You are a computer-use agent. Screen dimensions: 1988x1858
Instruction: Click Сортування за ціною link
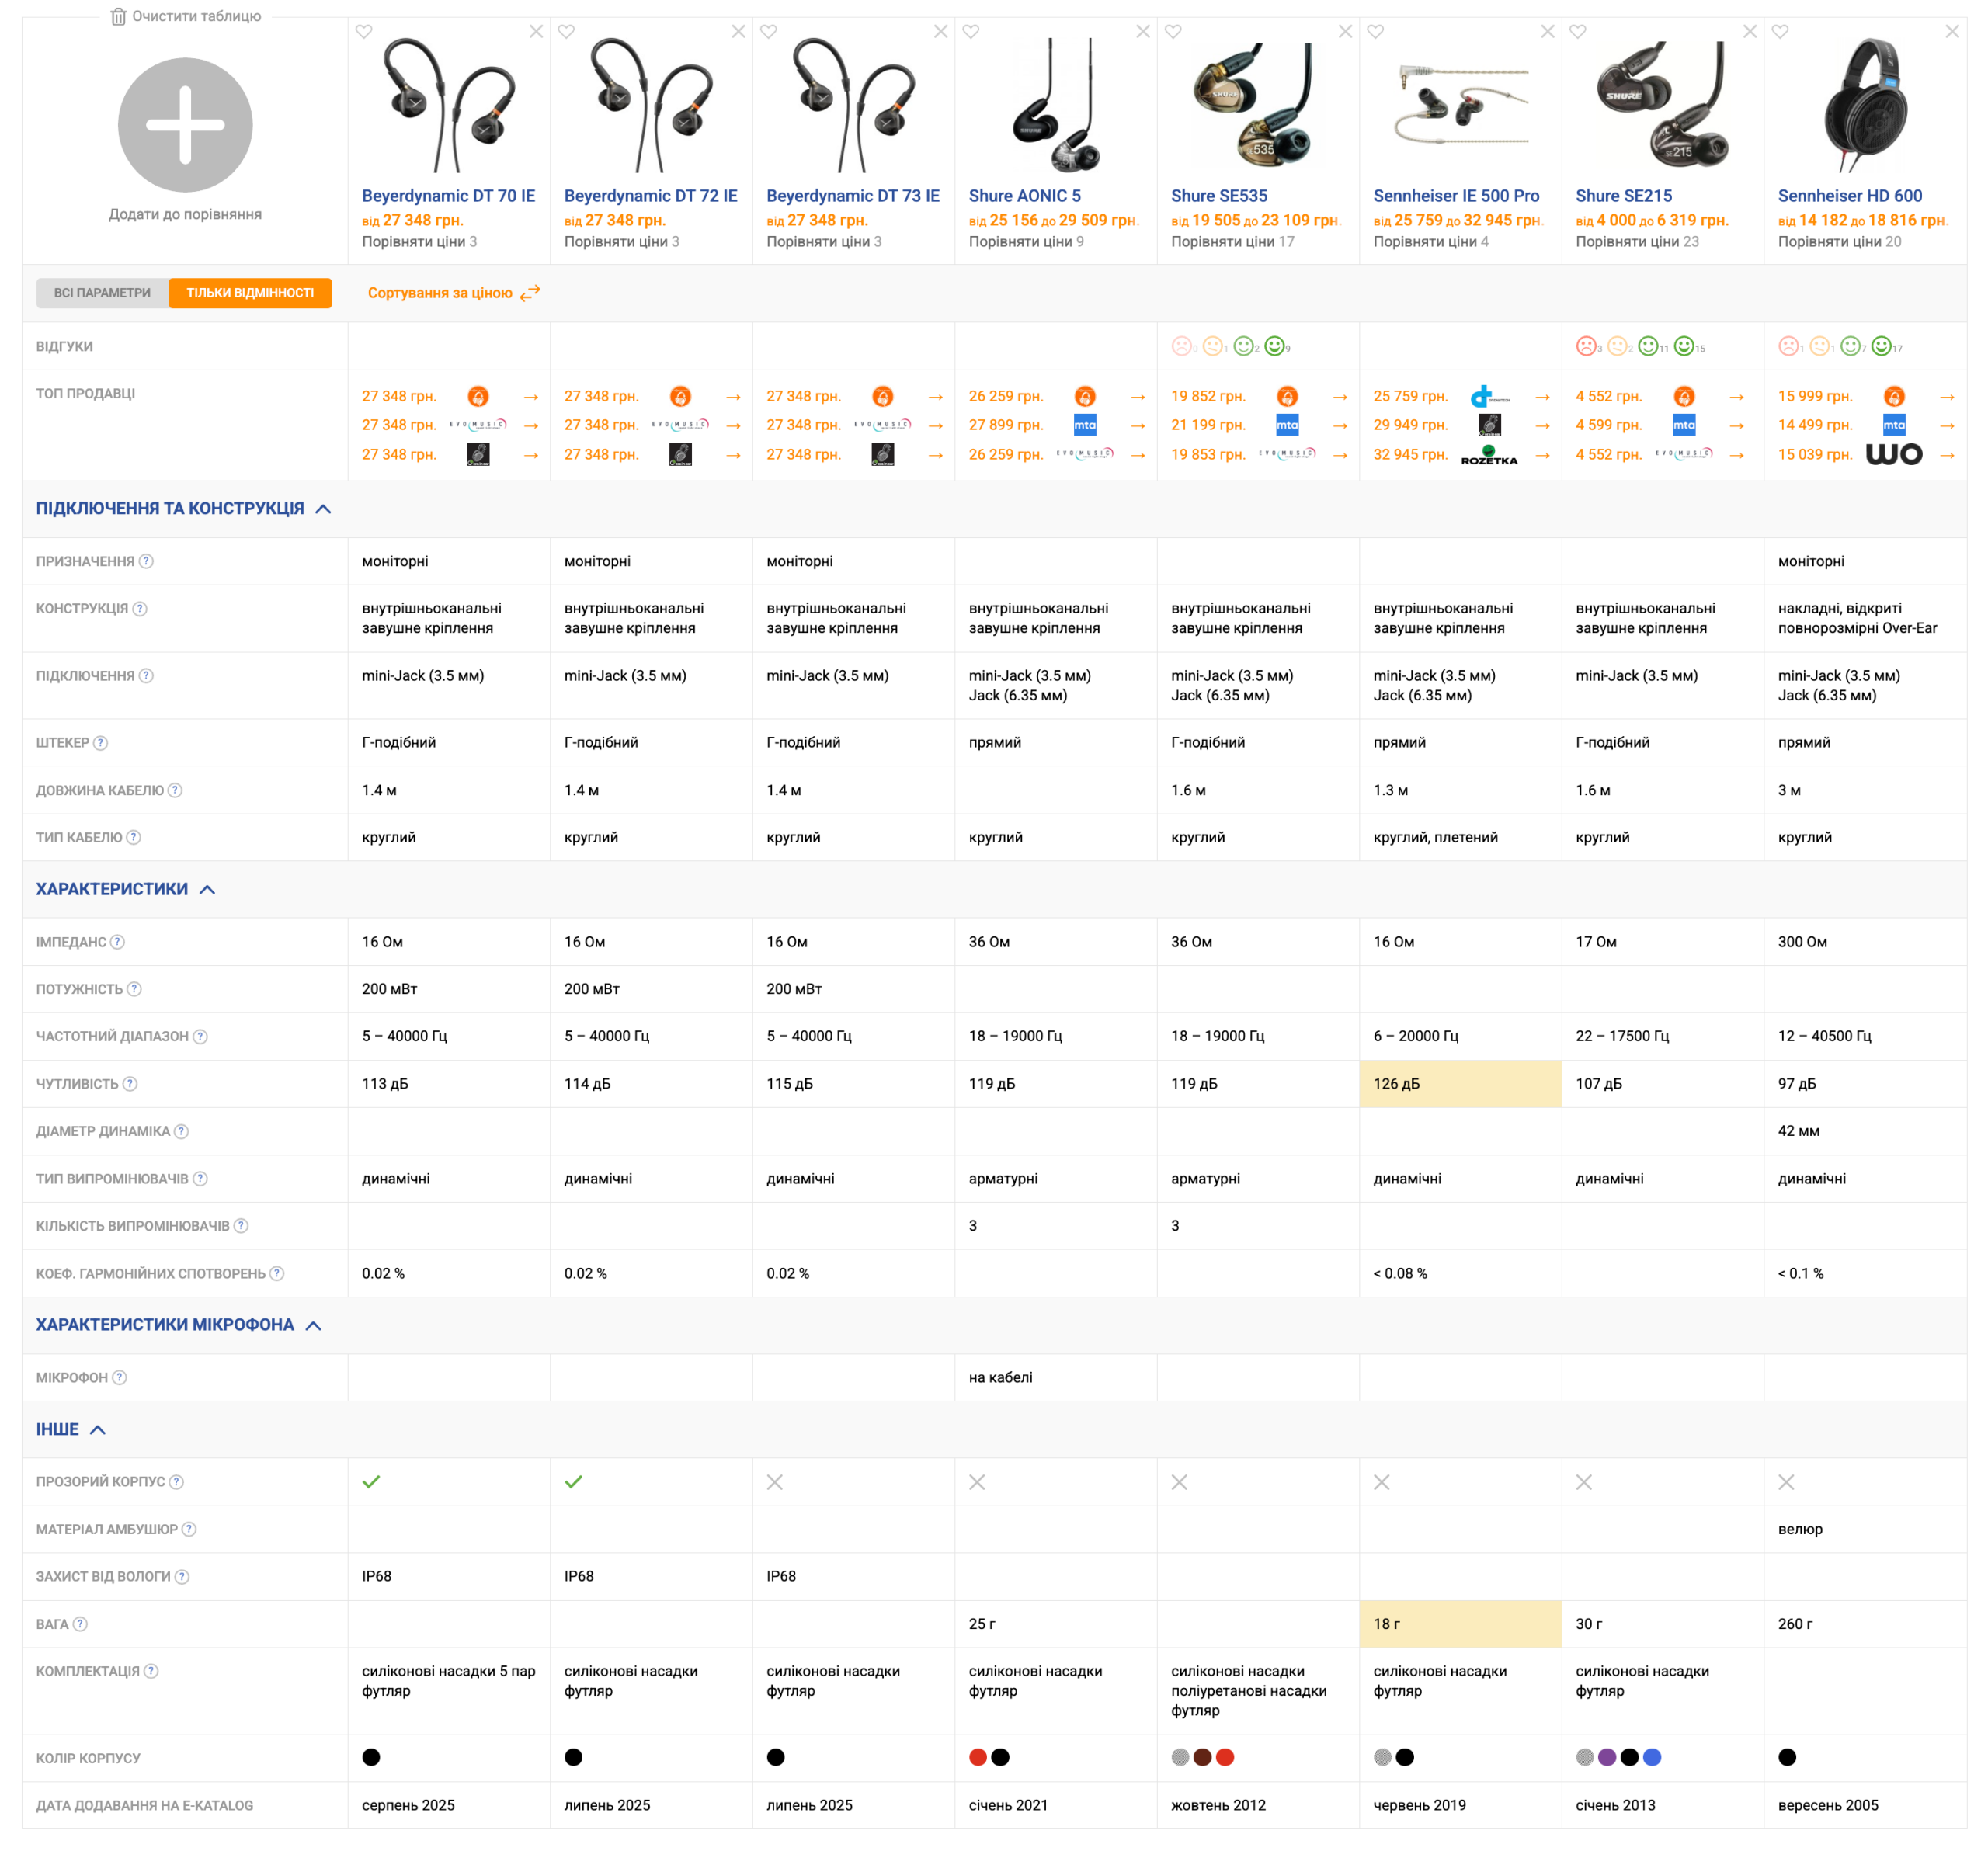click(x=453, y=293)
